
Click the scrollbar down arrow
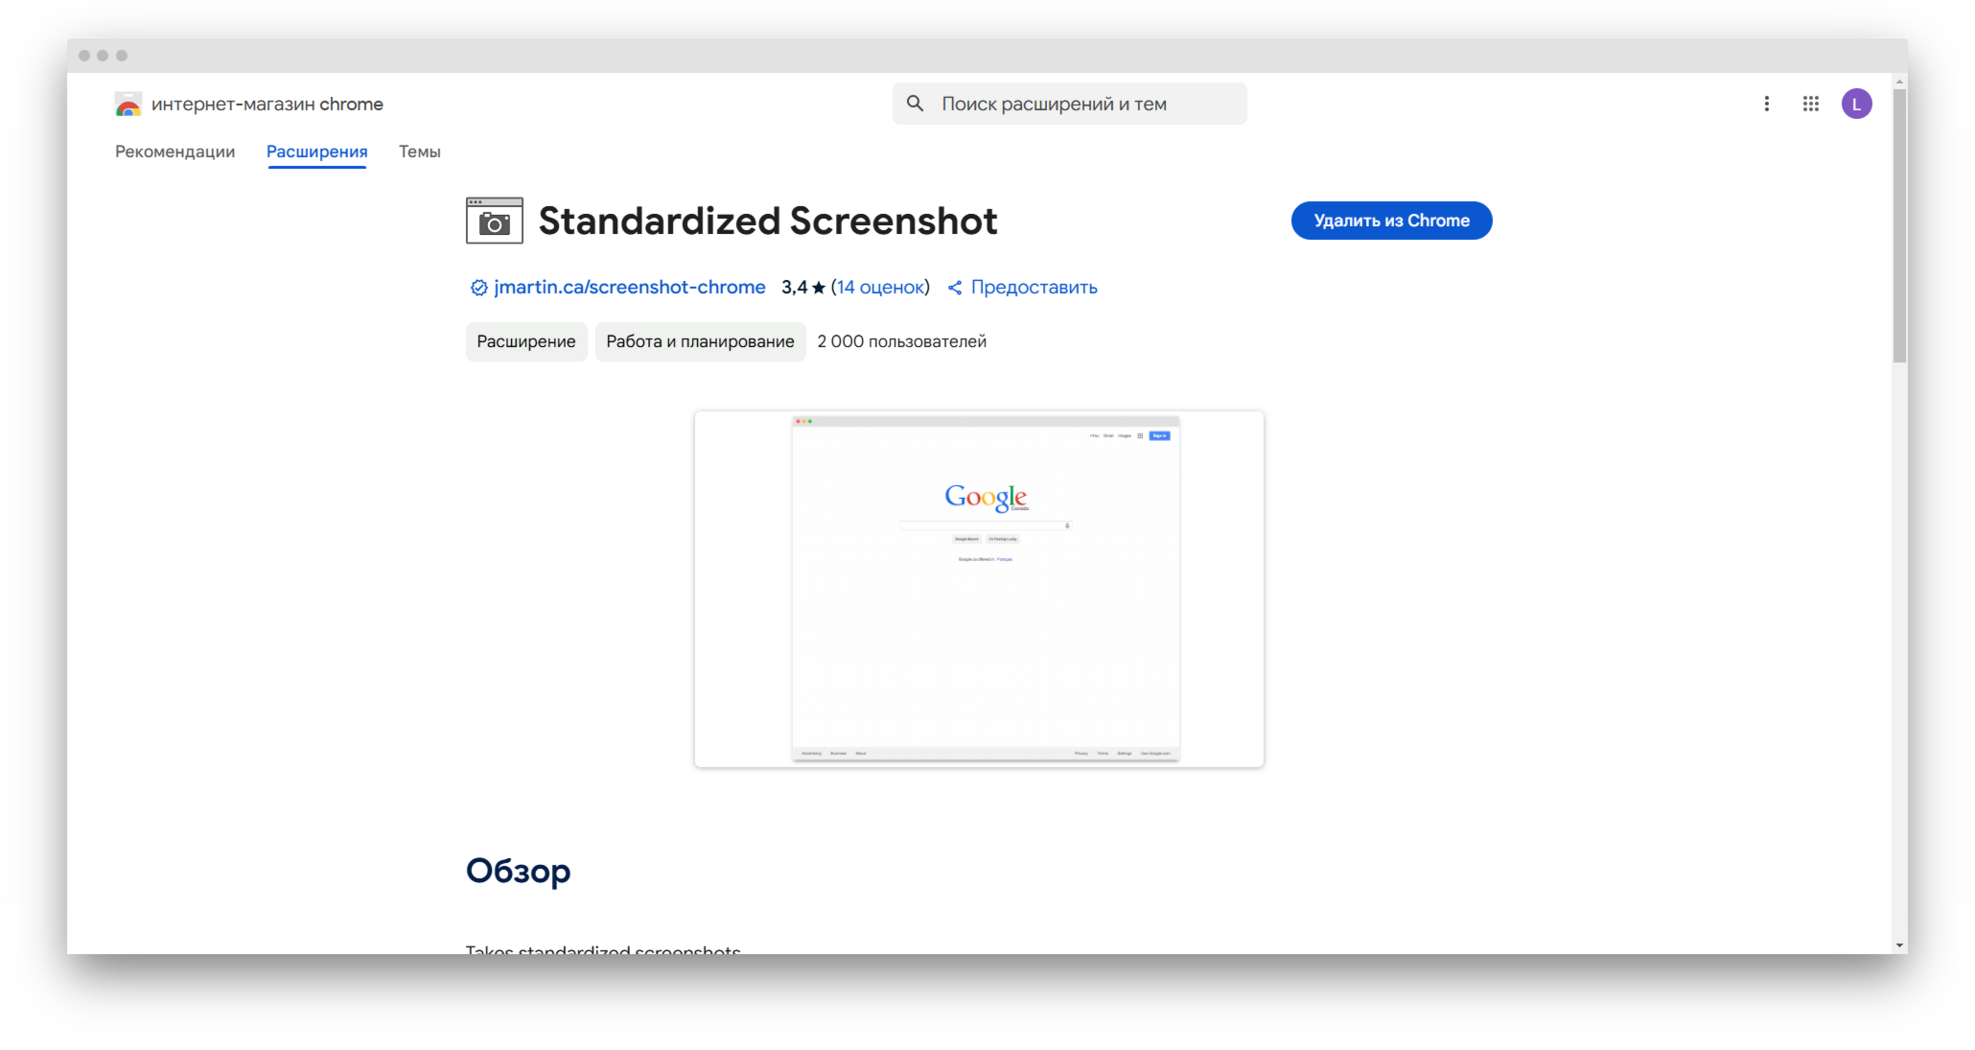(x=1899, y=945)
